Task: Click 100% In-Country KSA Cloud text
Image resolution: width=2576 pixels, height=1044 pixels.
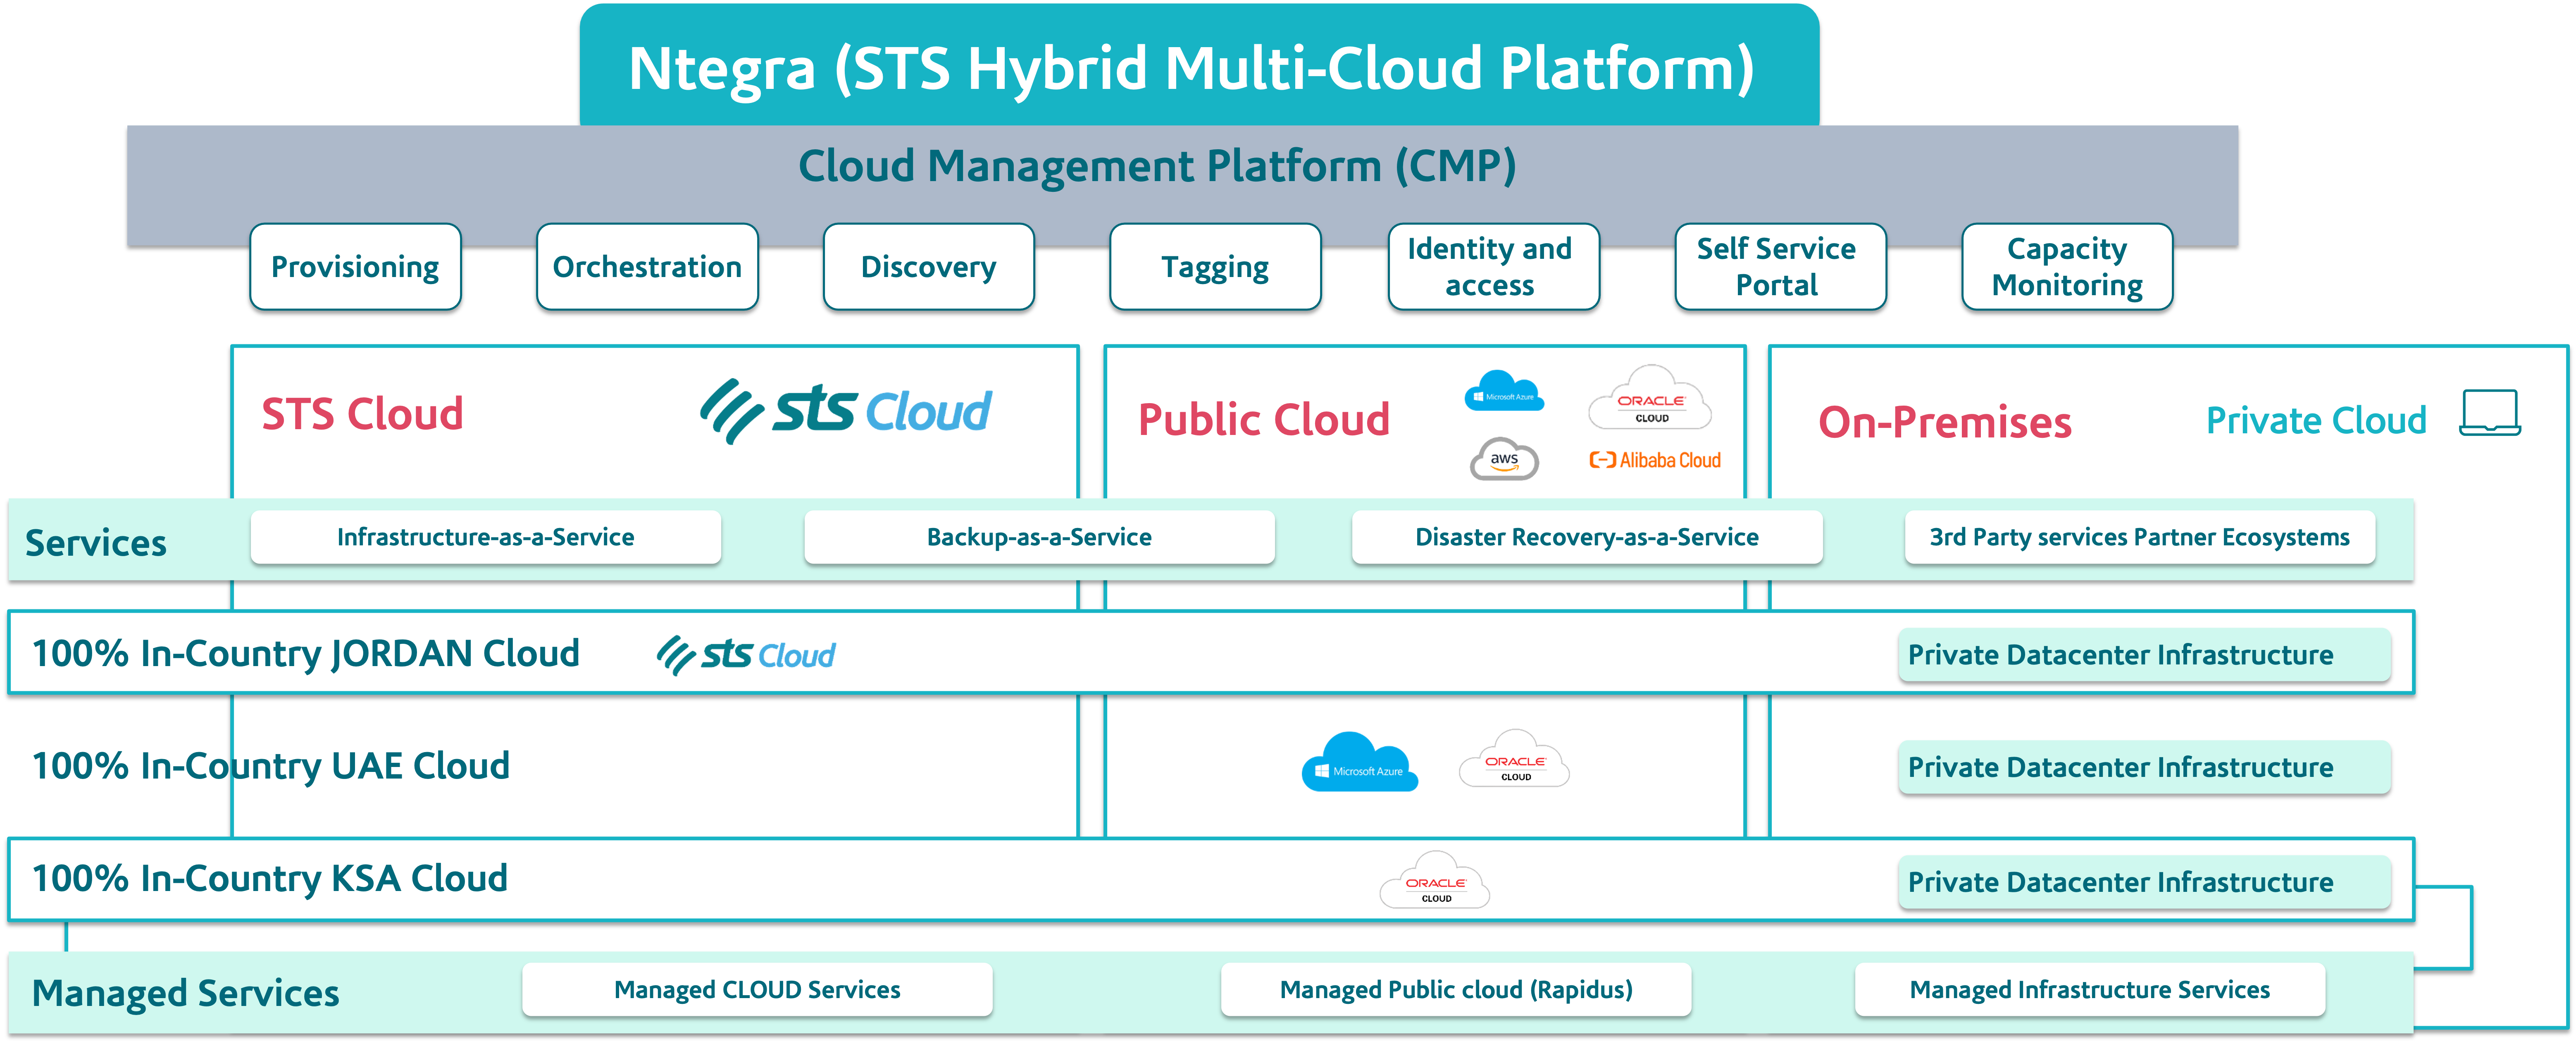Action: pos(270,879)
